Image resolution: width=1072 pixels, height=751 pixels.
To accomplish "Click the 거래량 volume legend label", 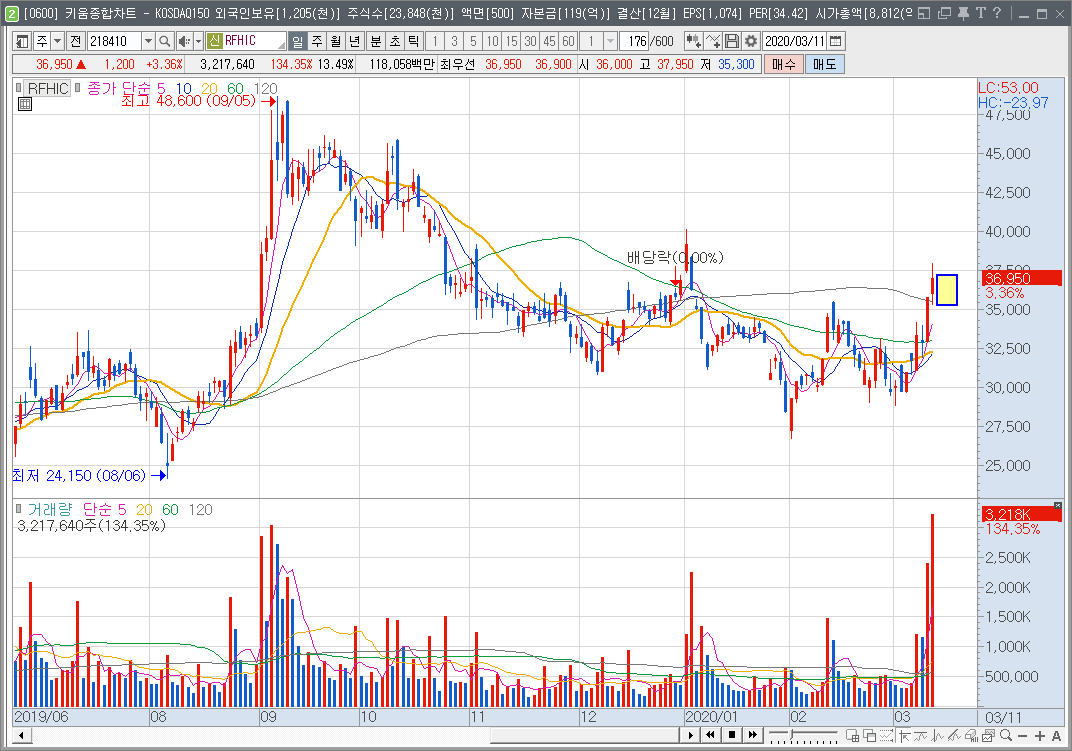I will (49, 510).
